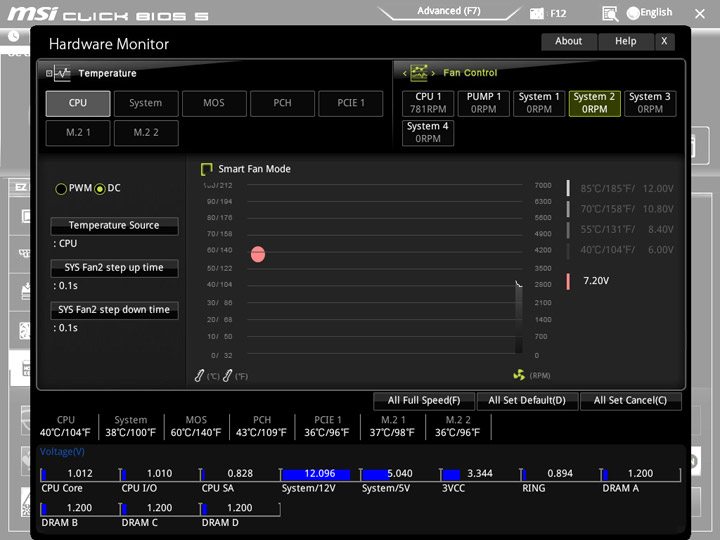Enable the Smart Fan Mode checkbox
The height and width of the screenshot is (540, 720).
coord(207,169)
